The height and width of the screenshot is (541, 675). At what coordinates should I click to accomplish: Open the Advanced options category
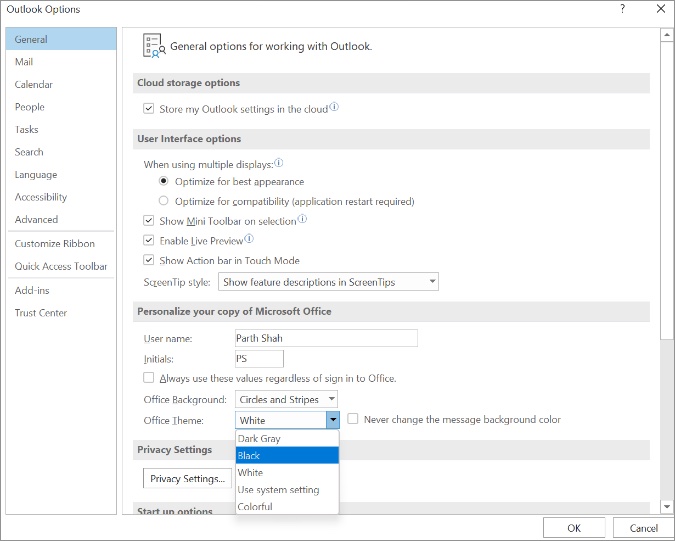[61, 219]
